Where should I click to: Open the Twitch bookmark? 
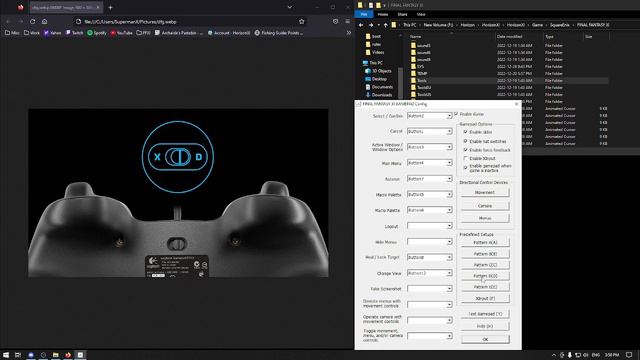(x=74, y=33)
